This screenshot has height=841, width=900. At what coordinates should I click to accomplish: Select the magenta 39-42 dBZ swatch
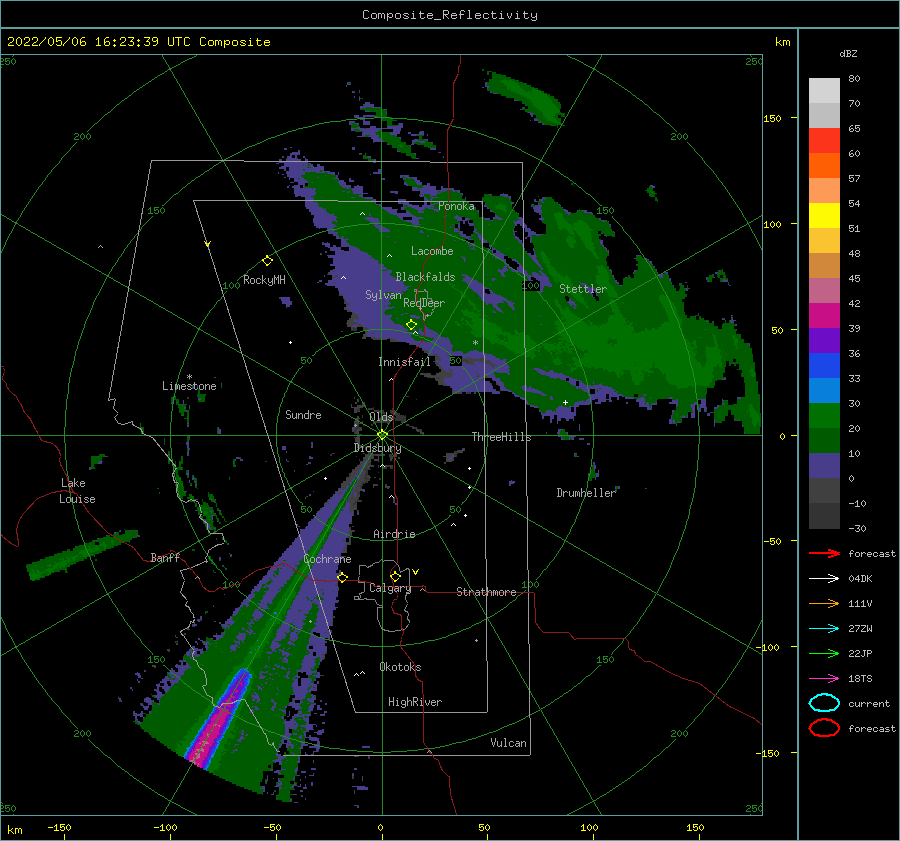[x=824, y=316]
